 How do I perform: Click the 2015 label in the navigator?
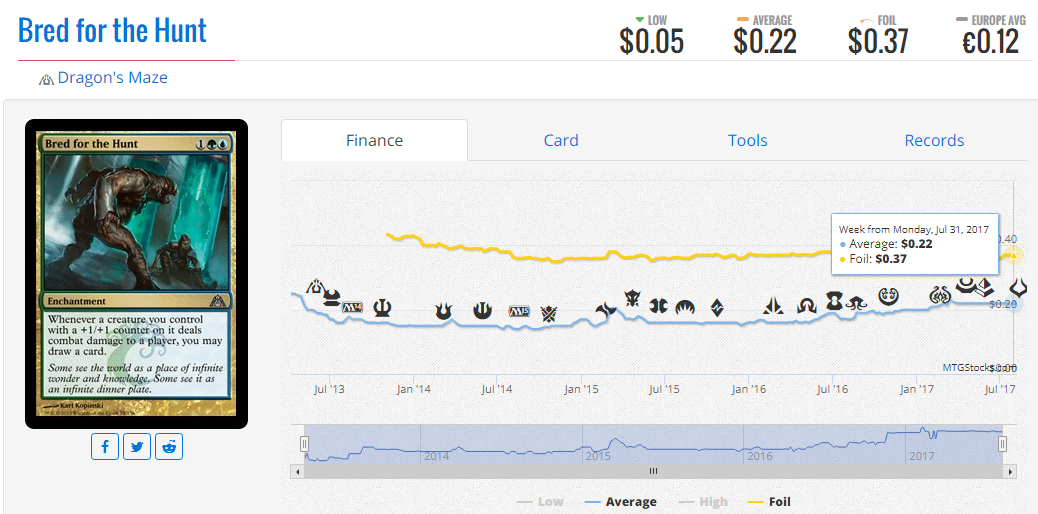[598, 456]
